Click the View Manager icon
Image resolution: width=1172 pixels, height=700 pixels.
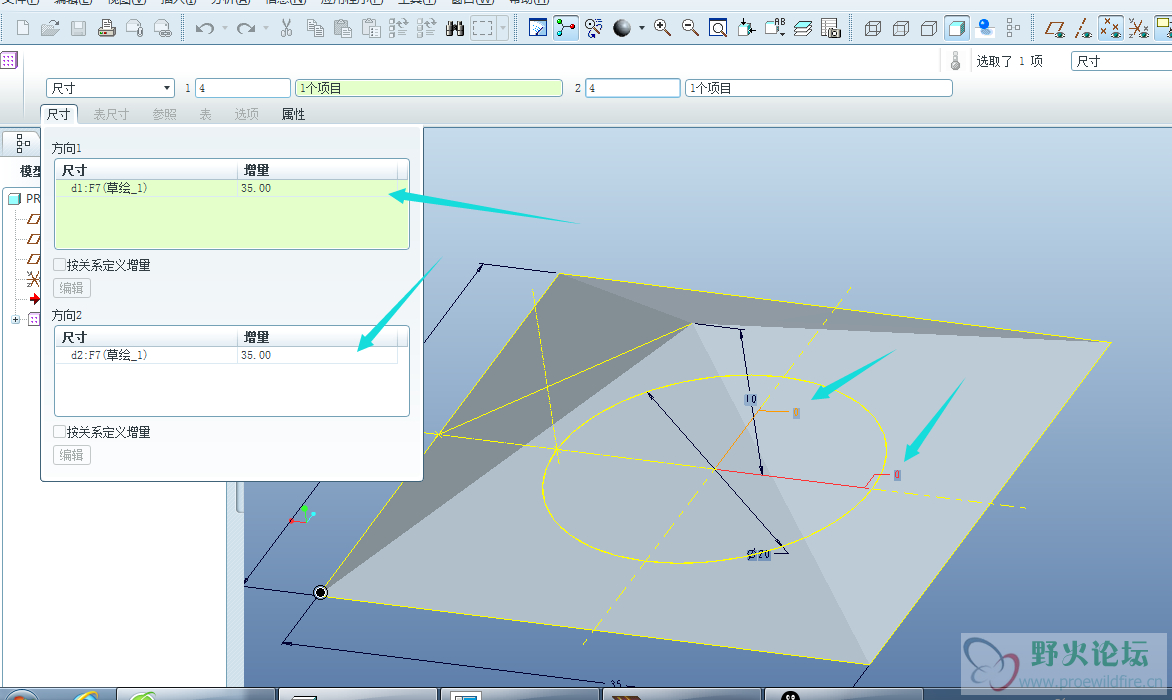(830, 28)
